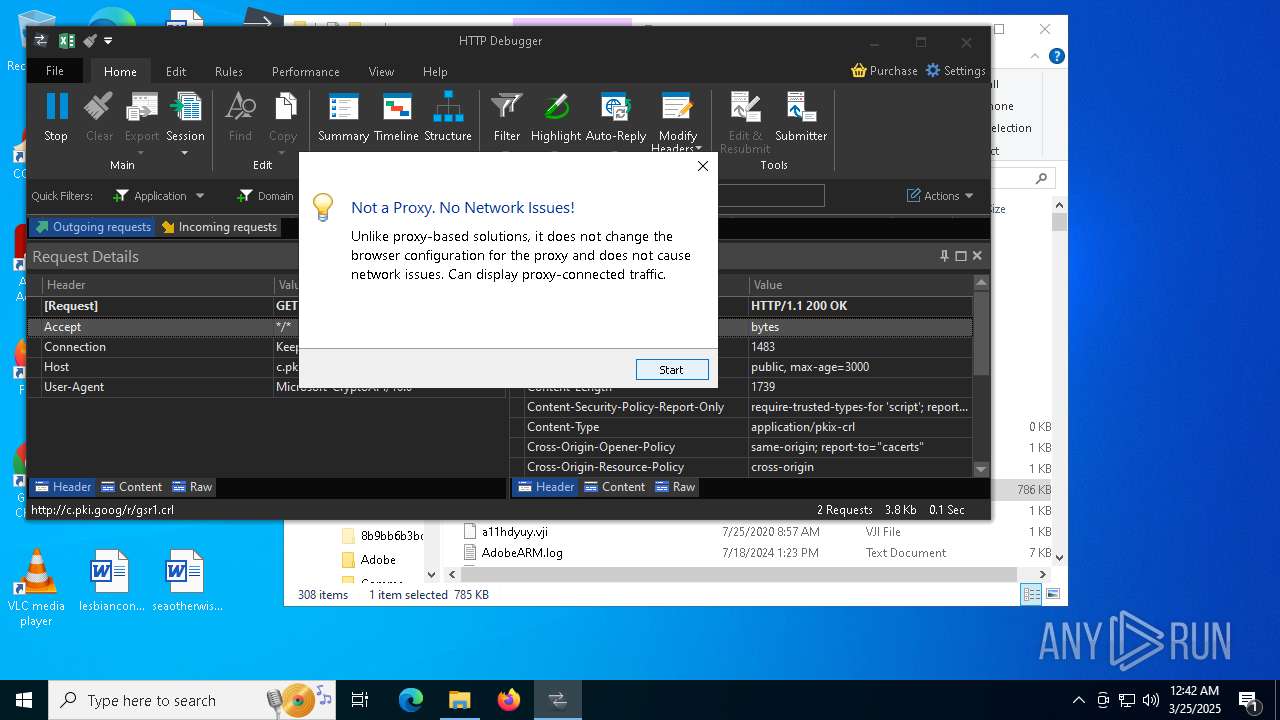Switch to response Header tab
The height and width of the screenshot is (720, 1280).
[545, 487]
